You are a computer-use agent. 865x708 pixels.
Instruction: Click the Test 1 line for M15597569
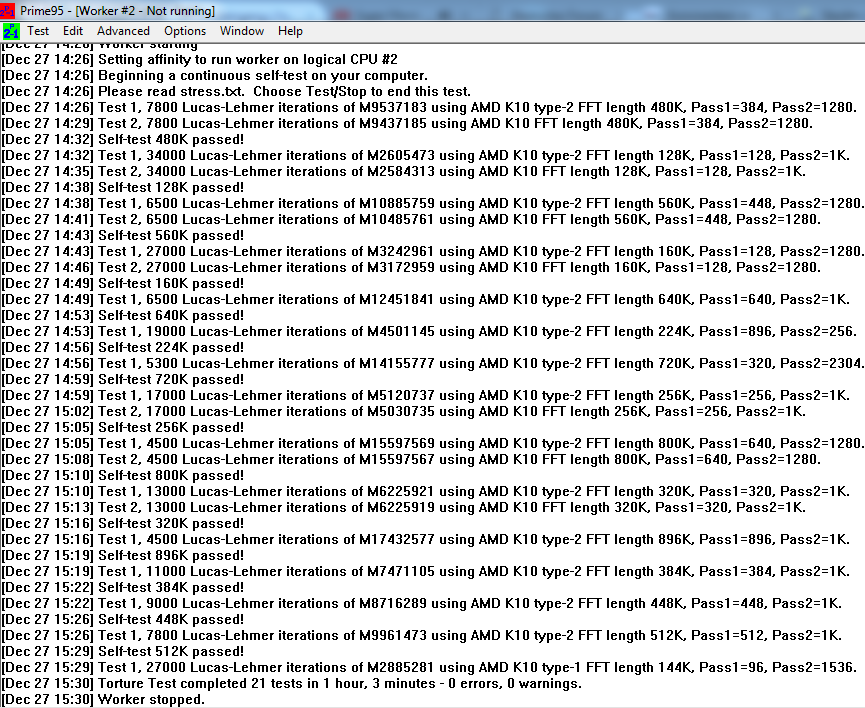(x=433, y=444)
